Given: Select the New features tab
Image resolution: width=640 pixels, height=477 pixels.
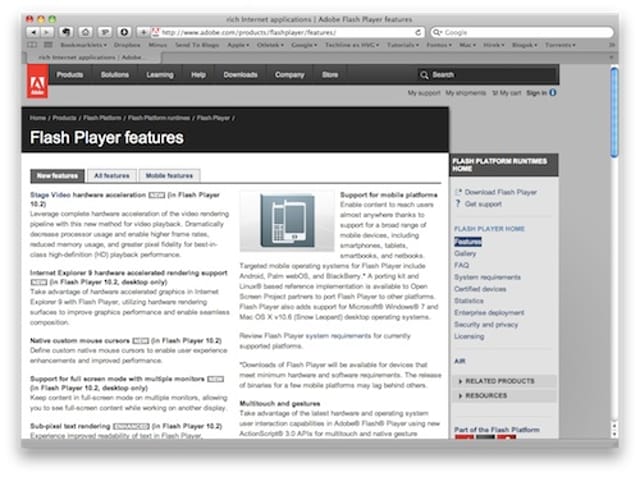Looking at the screenshot, I should pos(57,175).
